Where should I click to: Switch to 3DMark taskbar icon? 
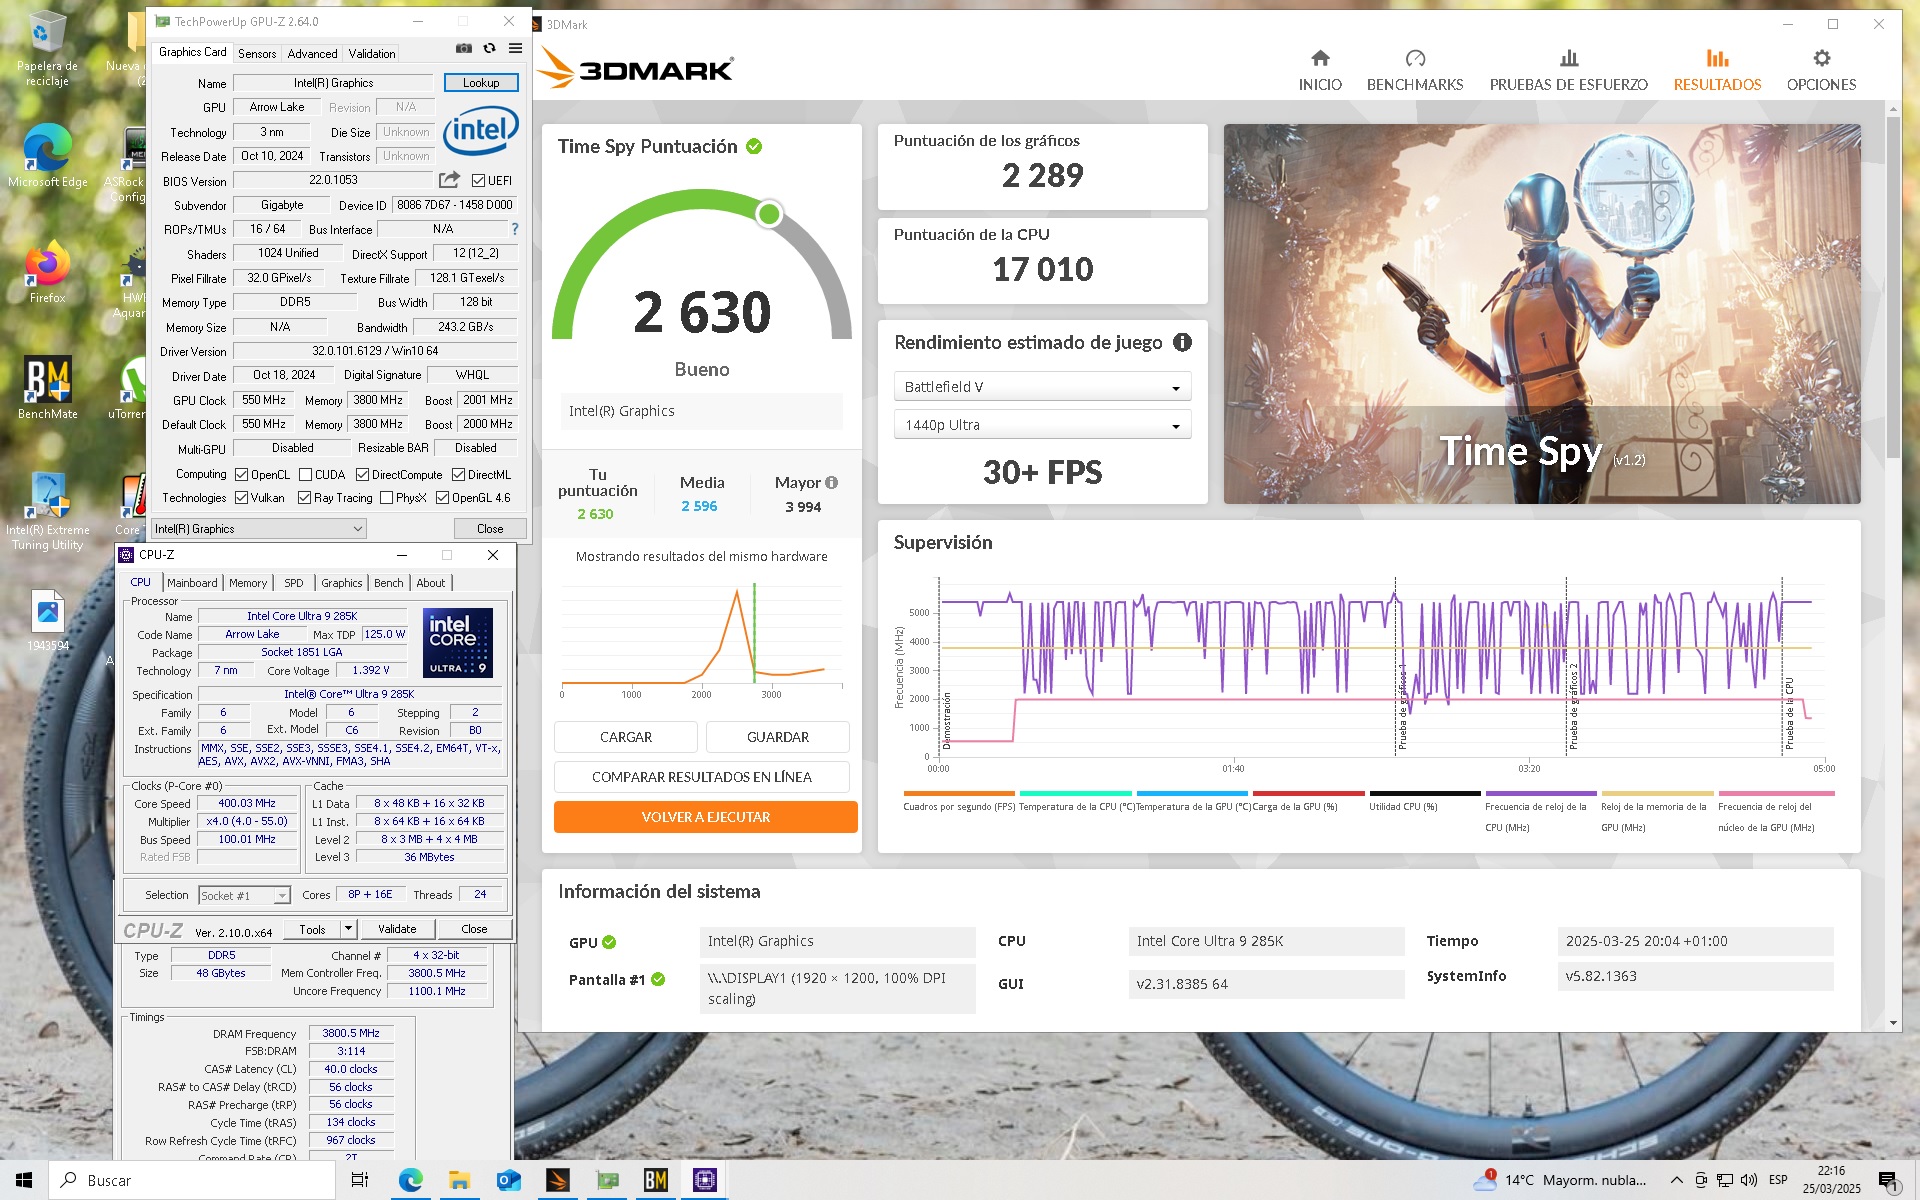(557, 1180)
